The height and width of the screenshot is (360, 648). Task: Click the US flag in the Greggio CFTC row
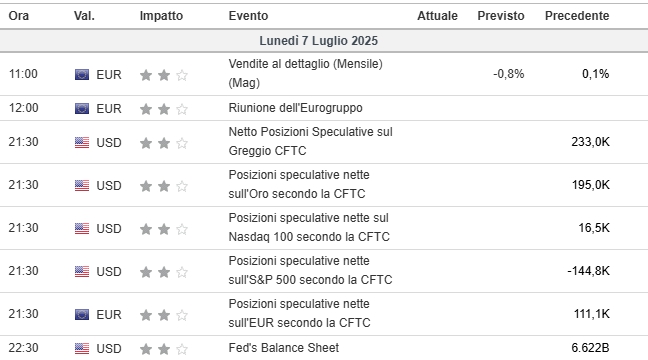(x=82, y=143)
